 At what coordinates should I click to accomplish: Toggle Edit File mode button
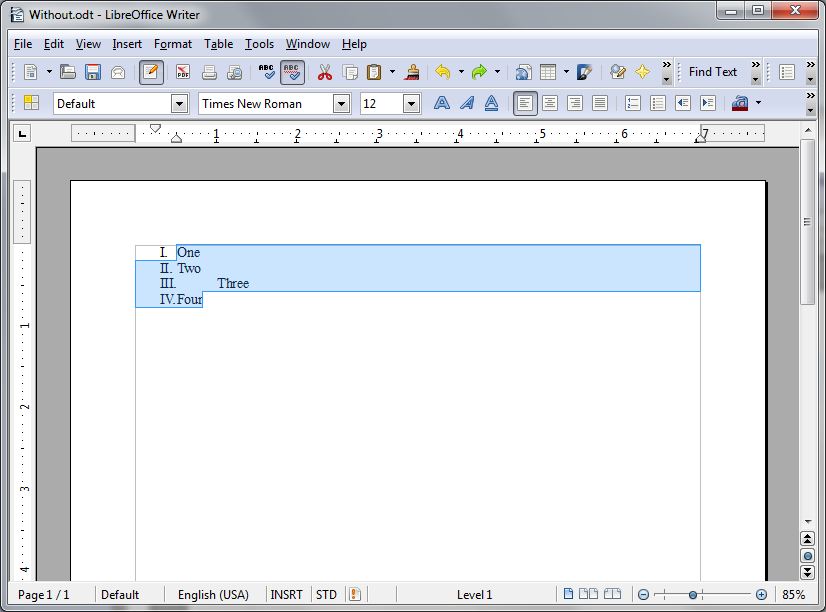pos(151,72)
